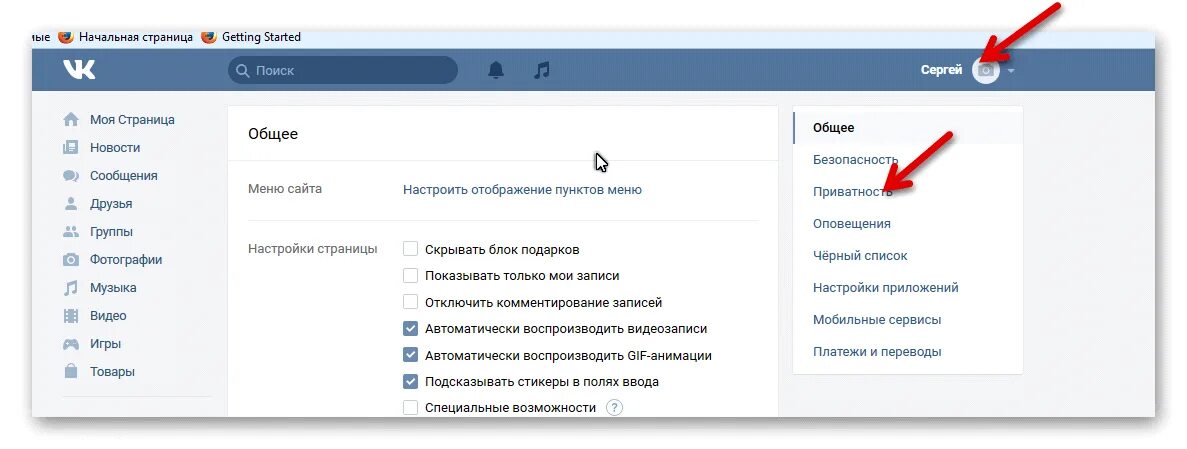1187x449 pixels.
Task: Click the person icon beside Друзья
Action: [x=70, y=204]
